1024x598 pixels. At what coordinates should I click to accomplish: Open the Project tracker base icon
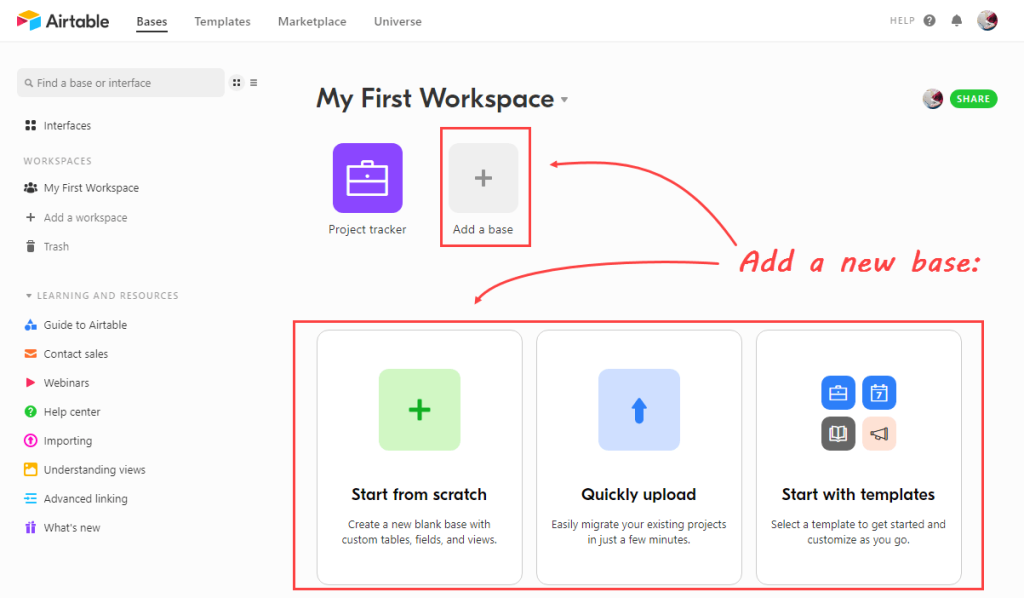(368, 178)
